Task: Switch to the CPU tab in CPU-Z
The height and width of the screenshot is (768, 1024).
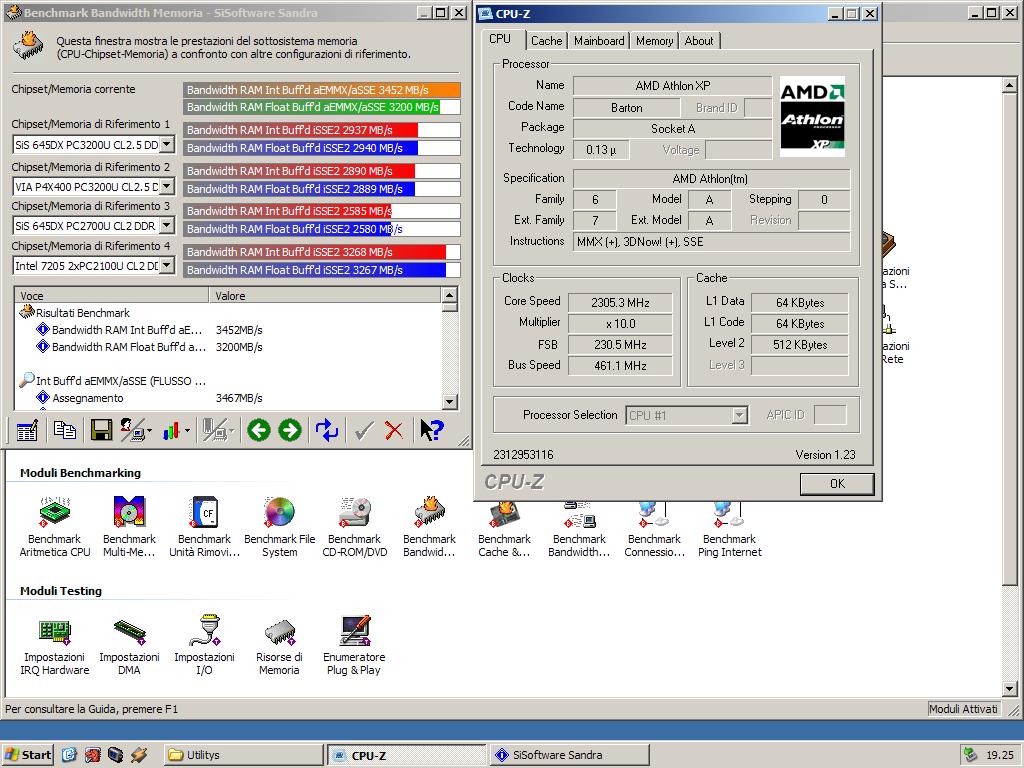Action: 500,39
